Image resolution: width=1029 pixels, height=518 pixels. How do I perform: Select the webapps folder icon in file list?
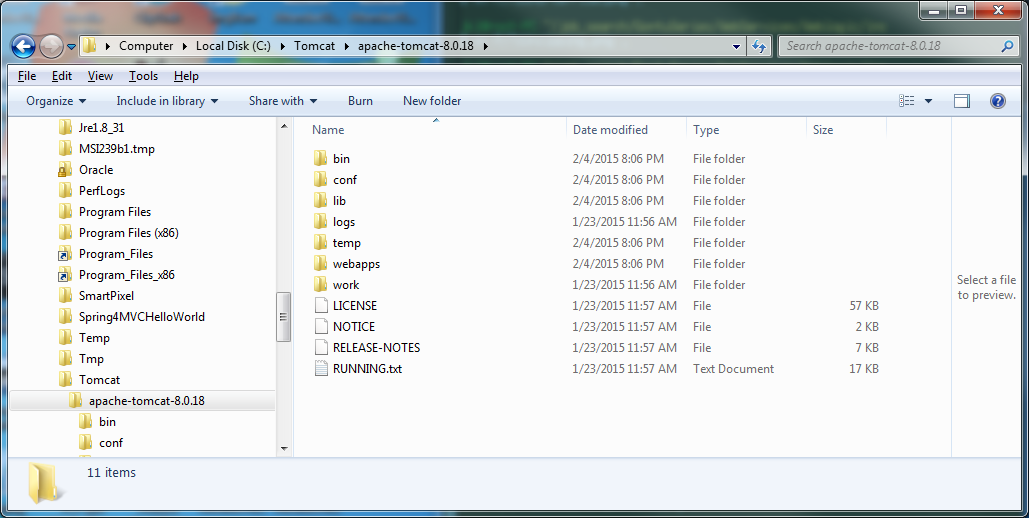320,264
